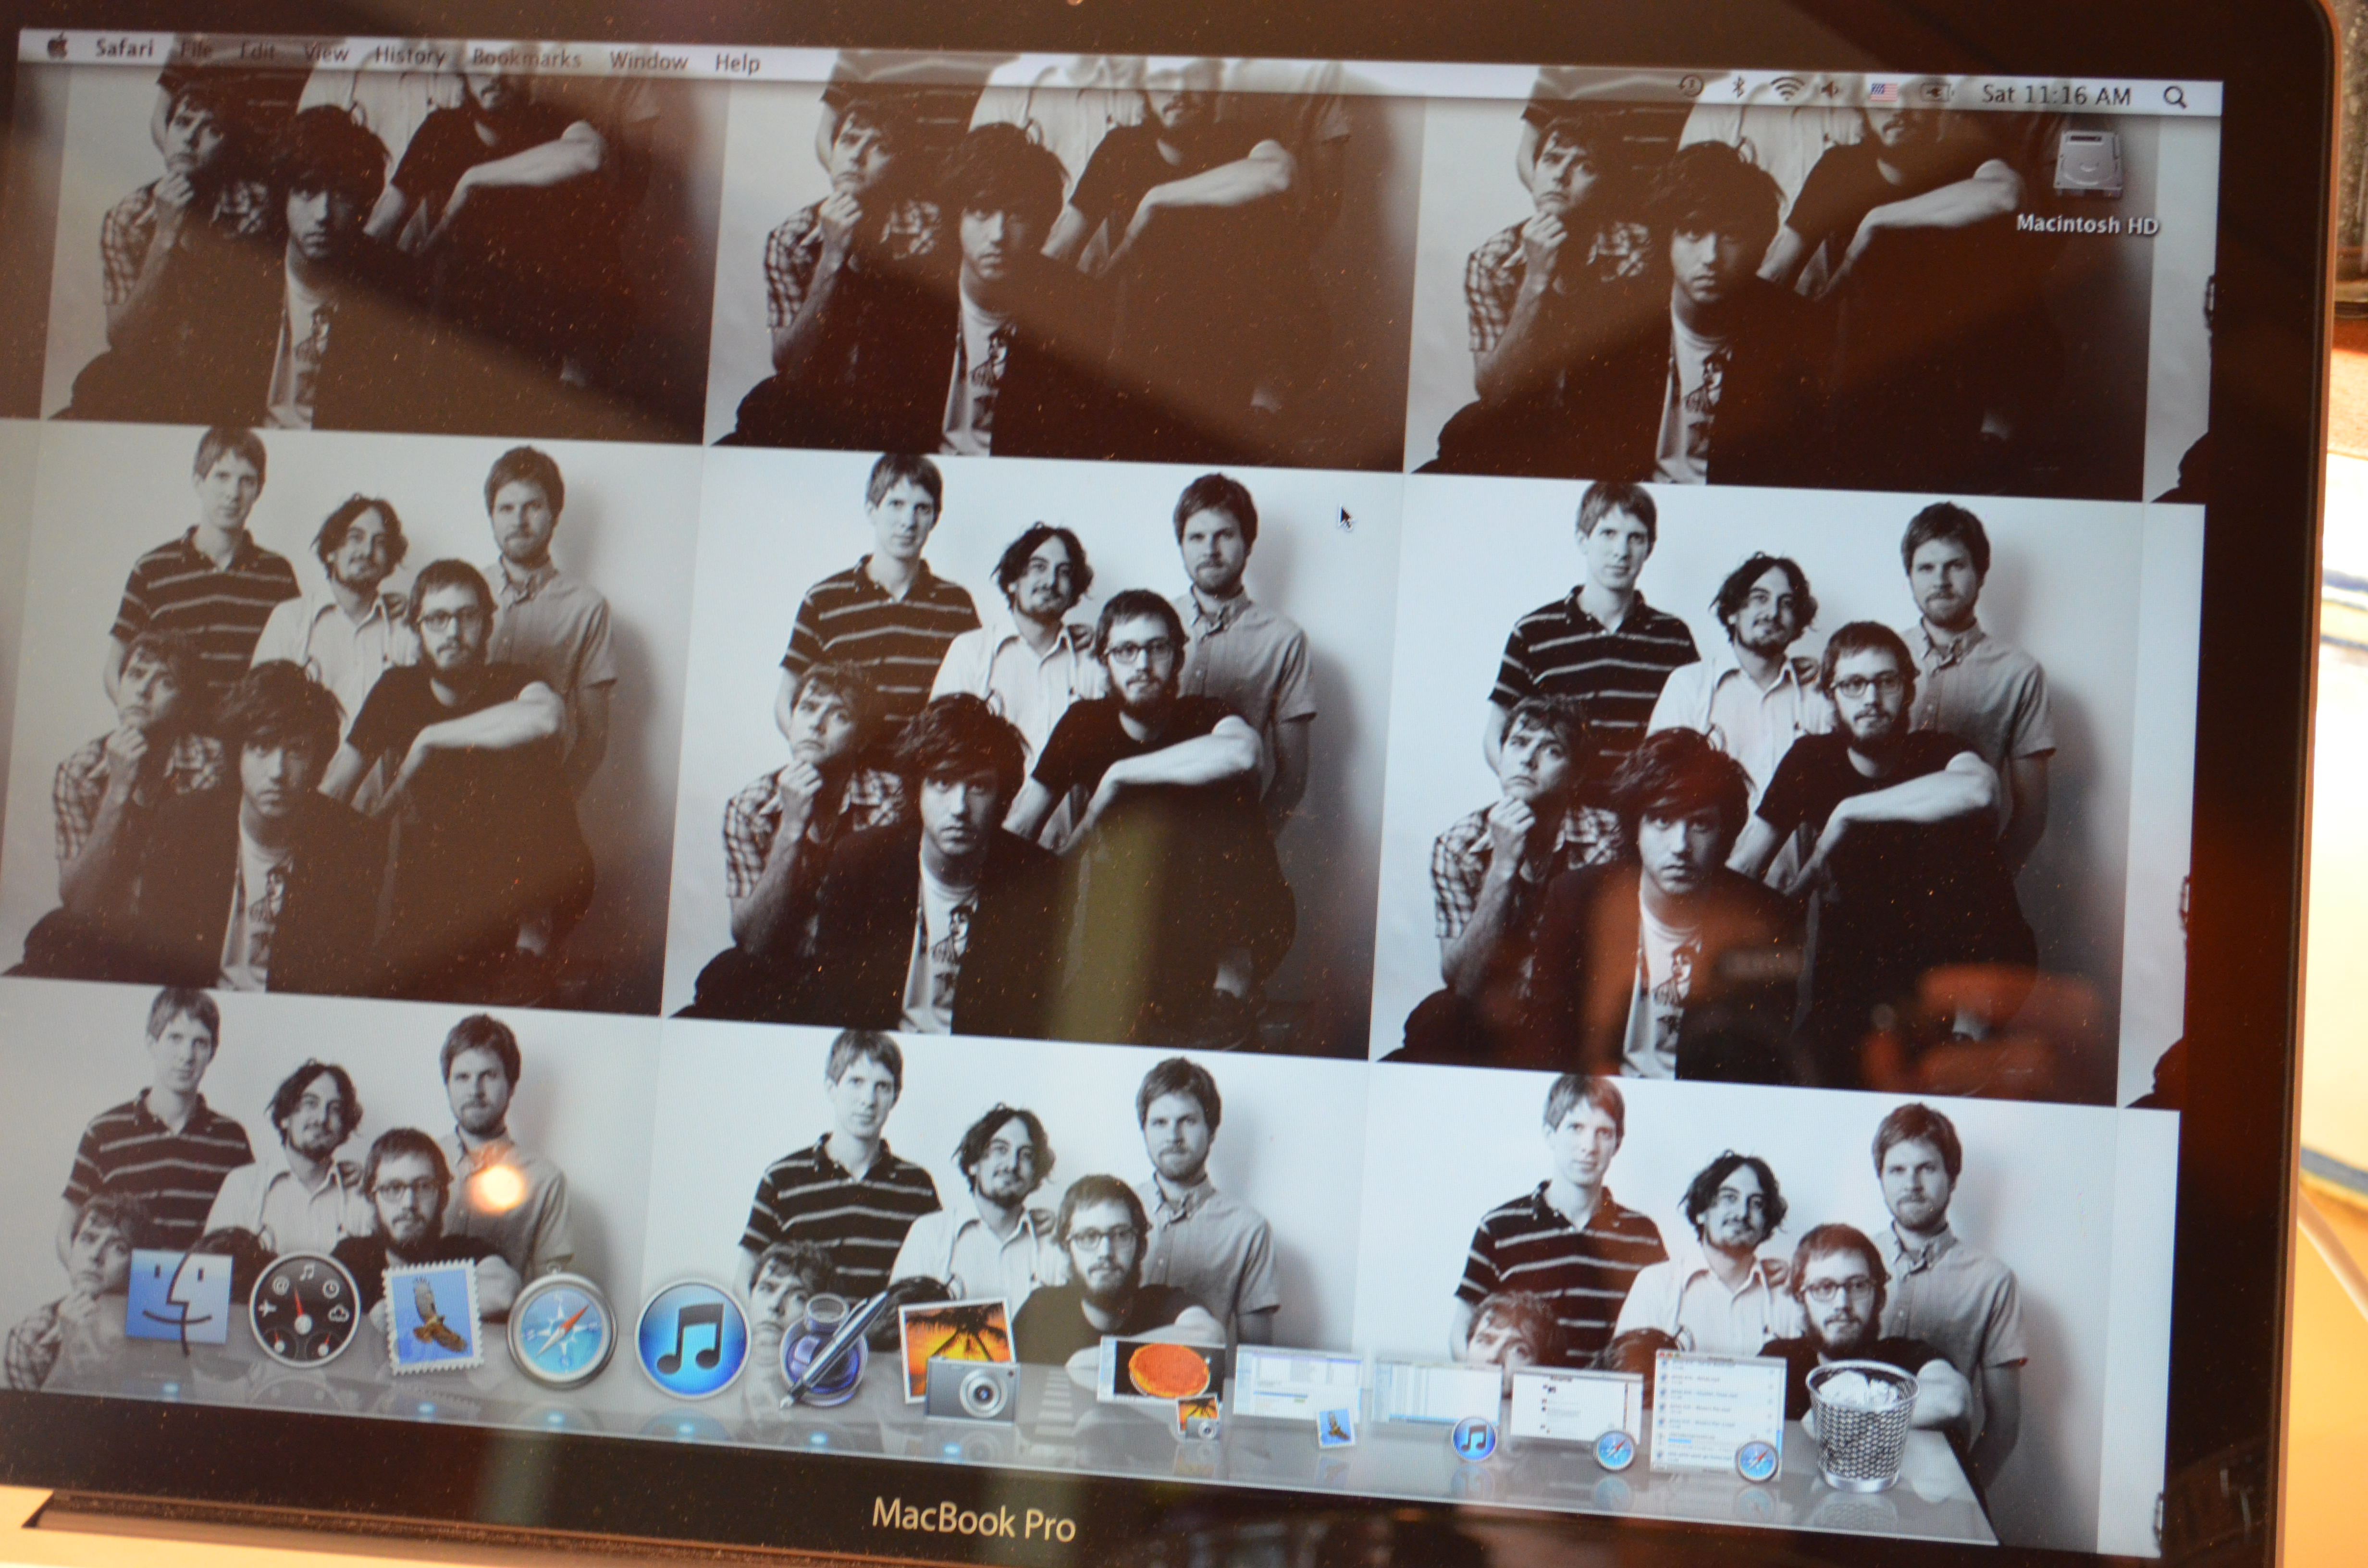Open the Time Machine status menu
The width and height of the screenshot is (2368, 1568).
(x=1691, y=86)
